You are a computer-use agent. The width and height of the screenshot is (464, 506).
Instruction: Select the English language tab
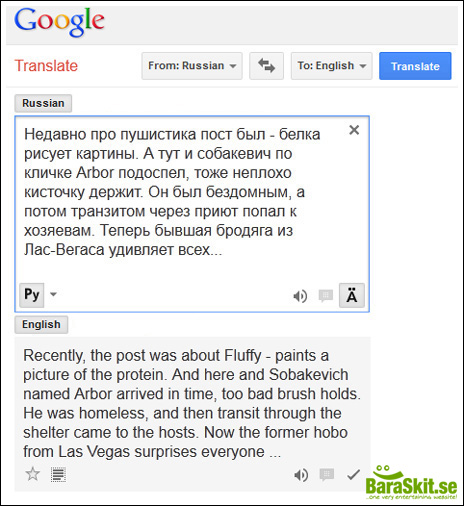tap(41, 324)
